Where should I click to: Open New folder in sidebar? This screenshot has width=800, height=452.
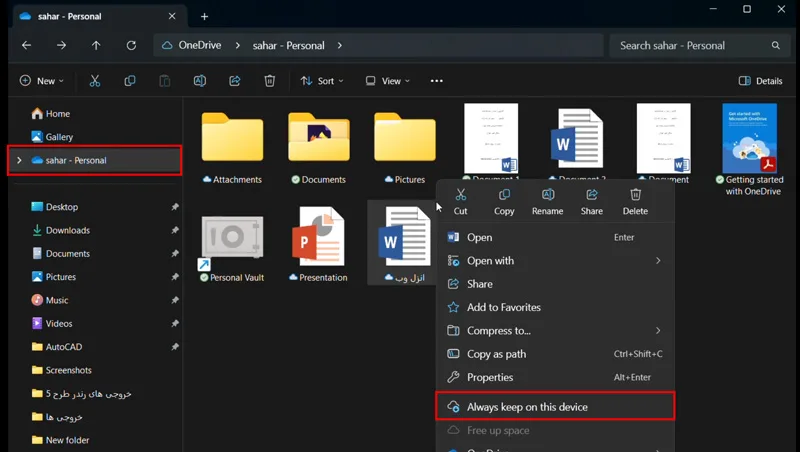point(60,440)
